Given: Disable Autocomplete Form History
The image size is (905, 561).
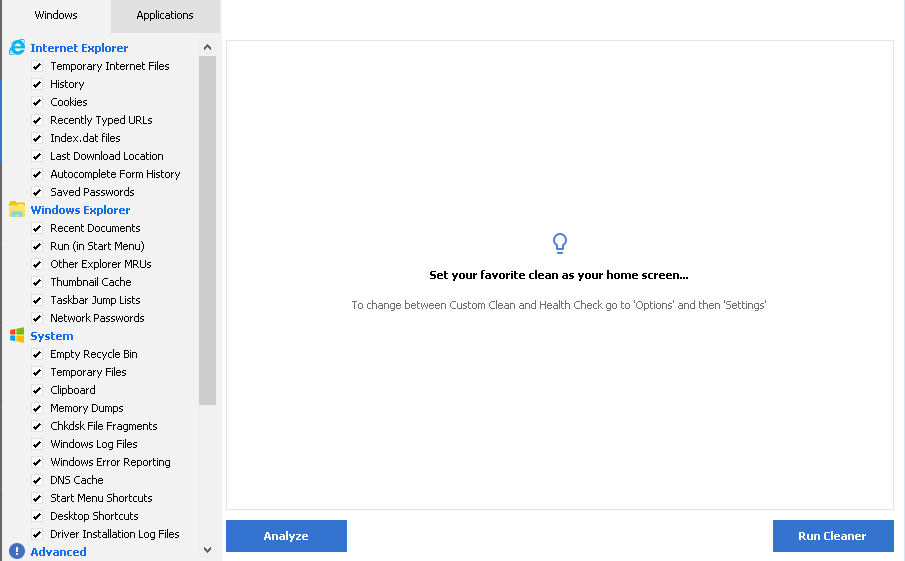Looking at the screenshot, I should pyautogui.click(x=37, y=174).
